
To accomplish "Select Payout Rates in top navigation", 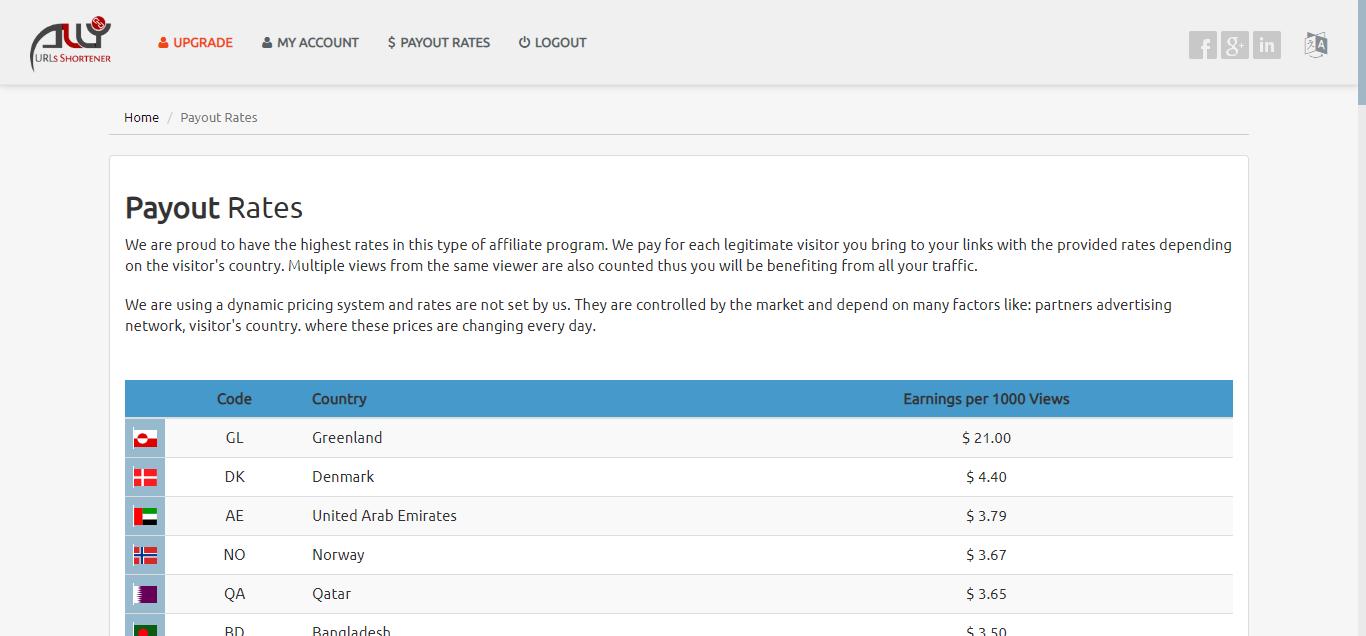I will point(439,43).
